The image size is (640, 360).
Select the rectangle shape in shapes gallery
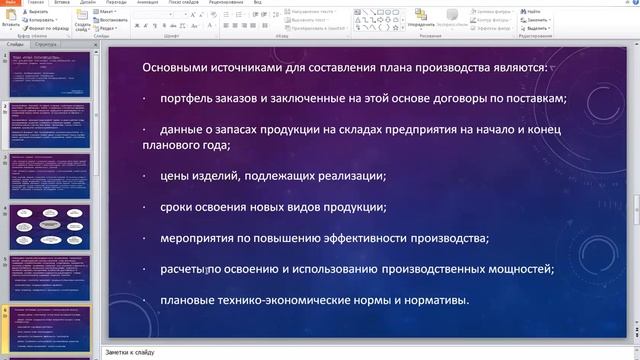380,12
